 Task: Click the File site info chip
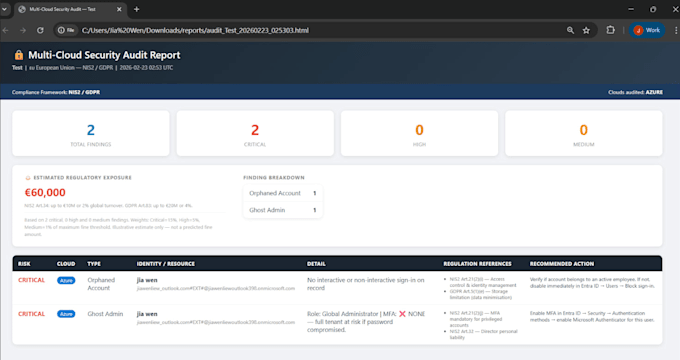tap(67, 30)
